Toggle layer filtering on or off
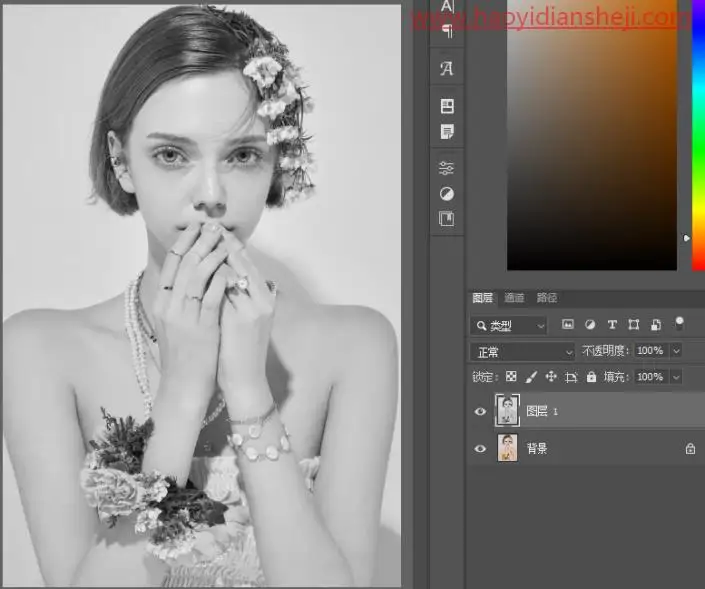Viewport: 705px width, 589px height. 679,323
